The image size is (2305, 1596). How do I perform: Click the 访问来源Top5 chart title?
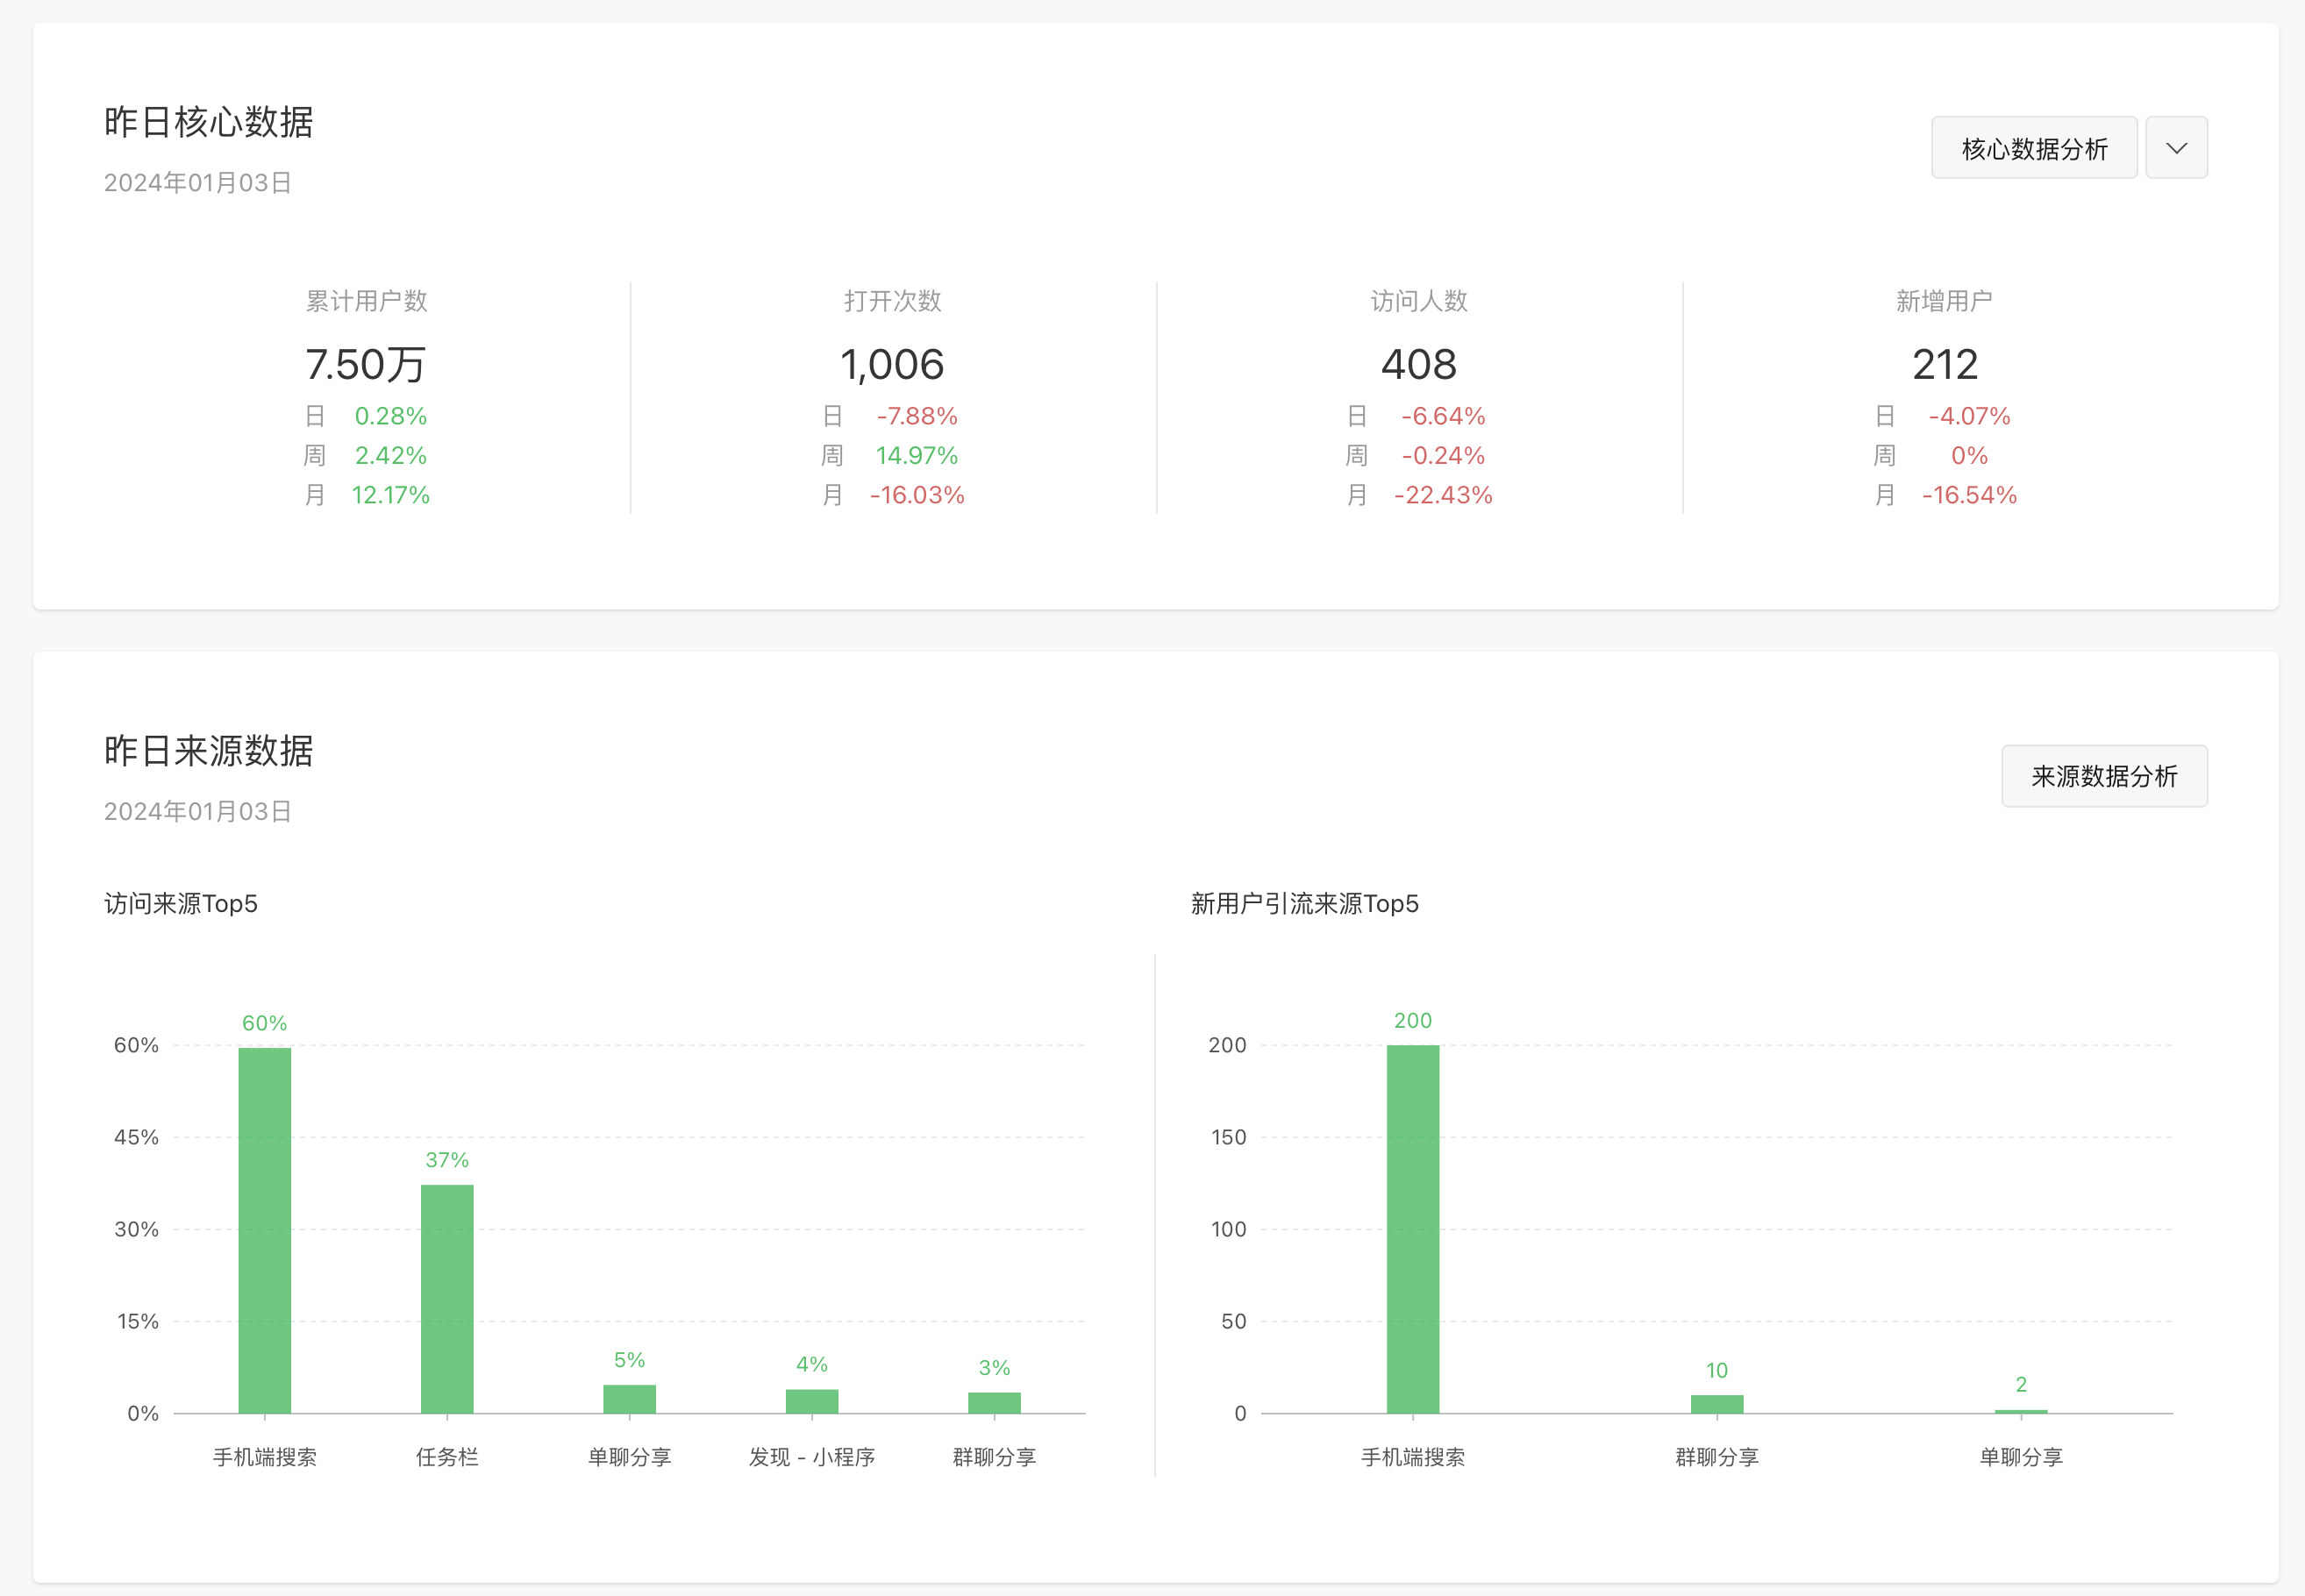[181, 904]
